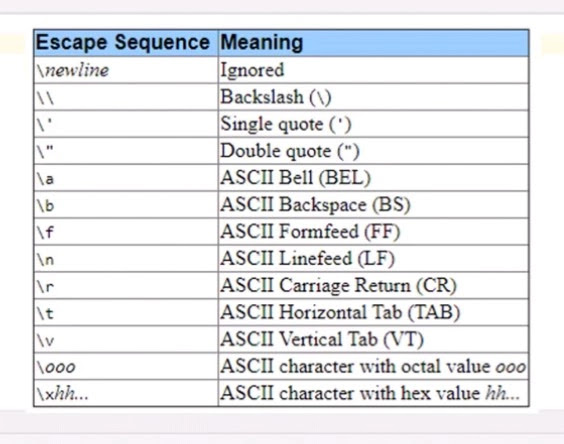564x444 pixels.
Task: Click the octal value description cell
Action: pos(373,367)
